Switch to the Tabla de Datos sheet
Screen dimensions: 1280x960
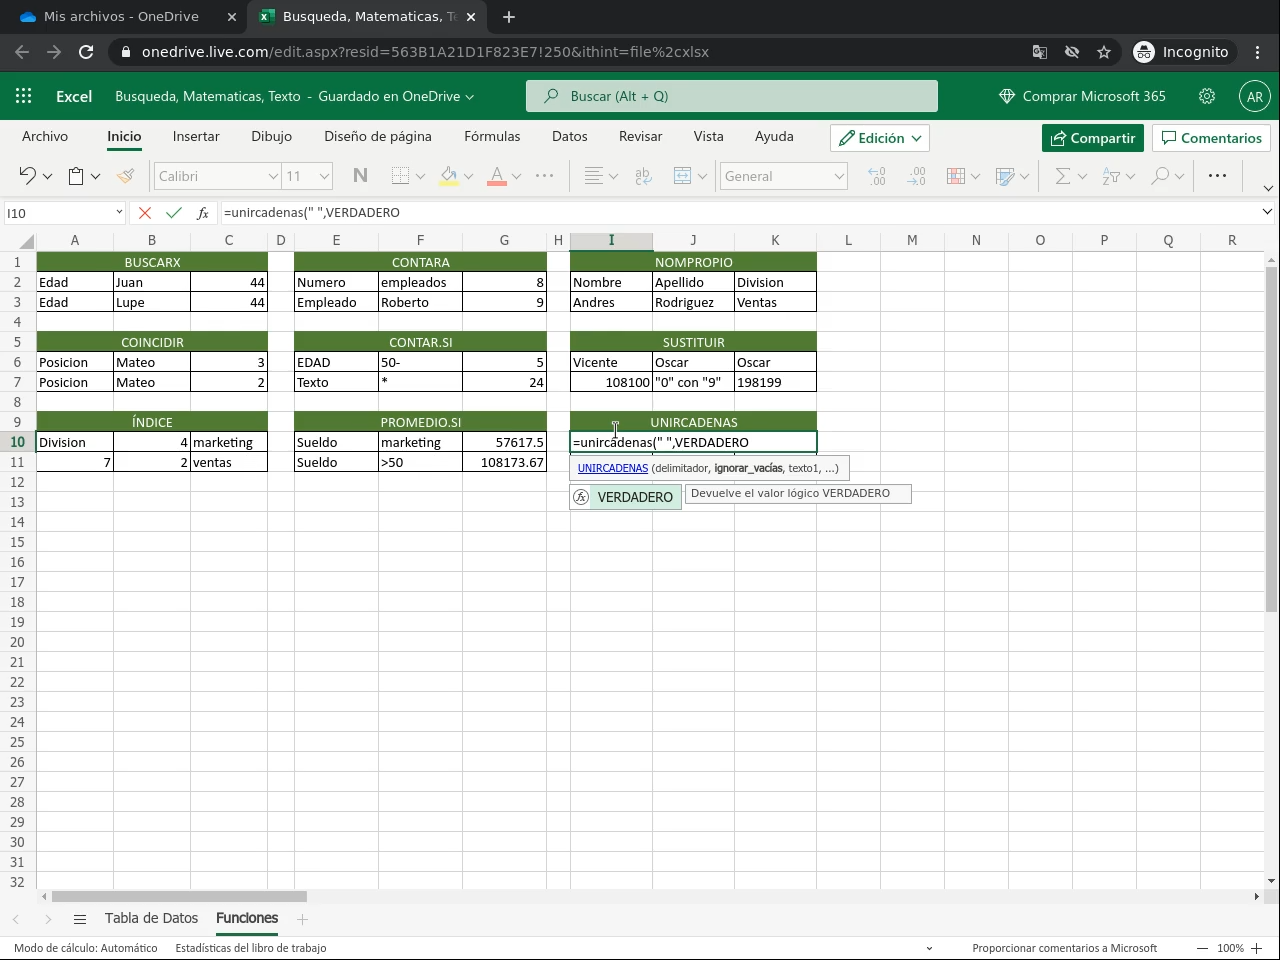point(151,918)
